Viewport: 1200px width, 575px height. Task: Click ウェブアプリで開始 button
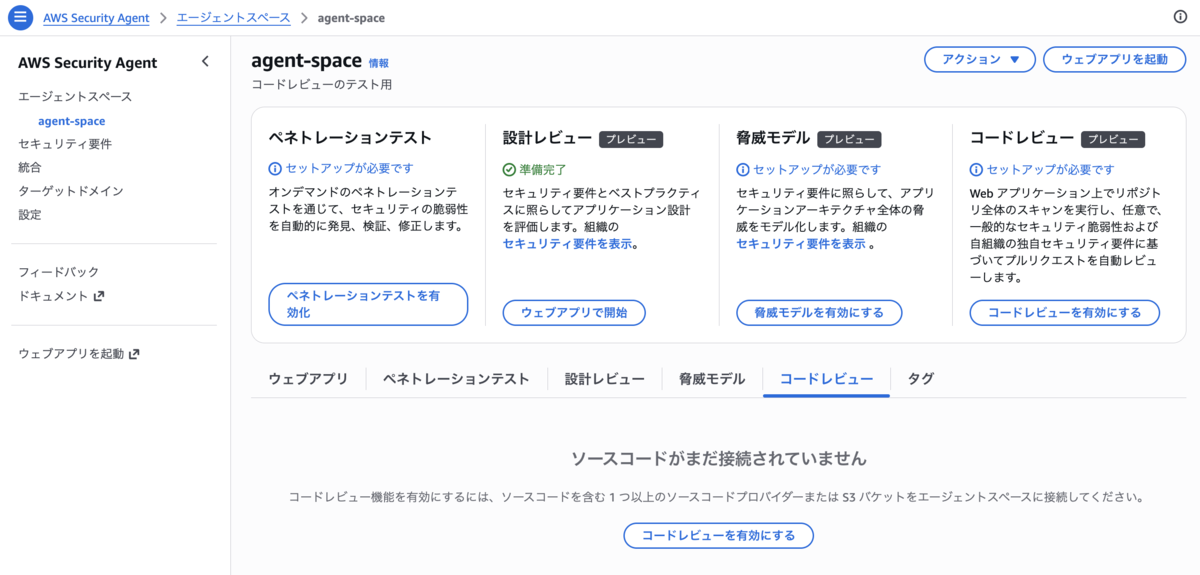[574, 313]
